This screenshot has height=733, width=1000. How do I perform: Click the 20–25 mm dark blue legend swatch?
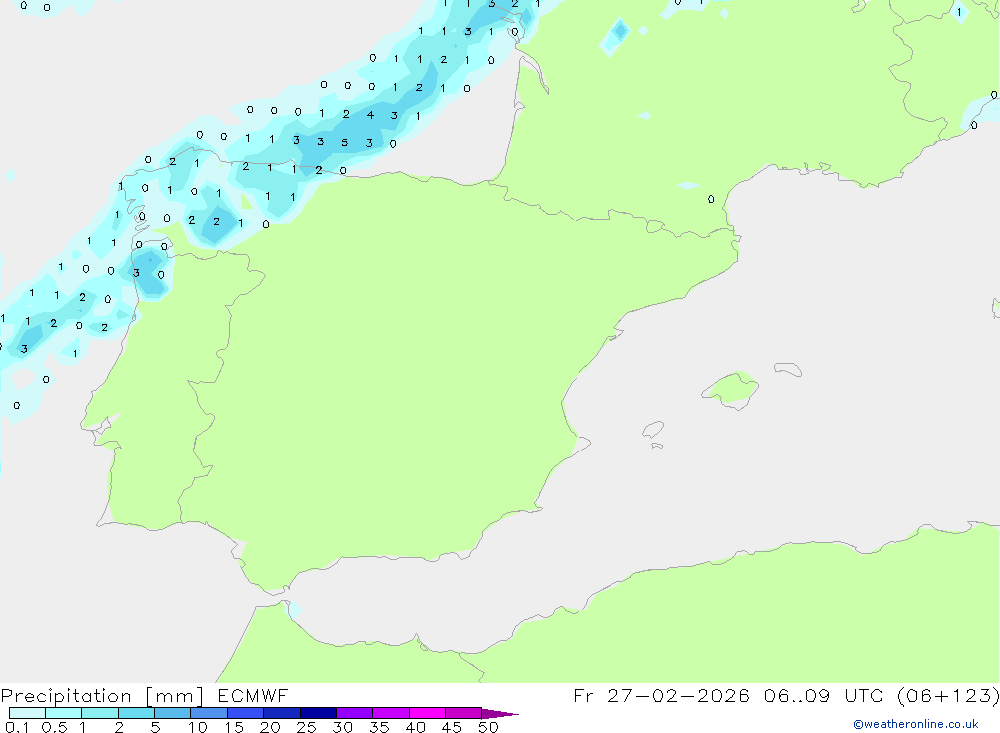(281, 713)
